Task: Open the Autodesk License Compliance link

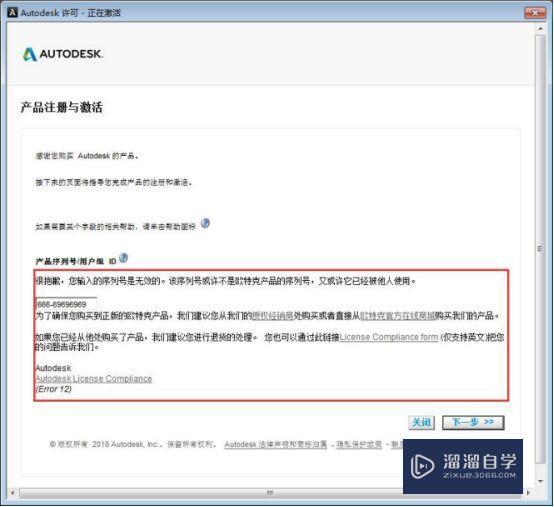Action: coord(94,379)
